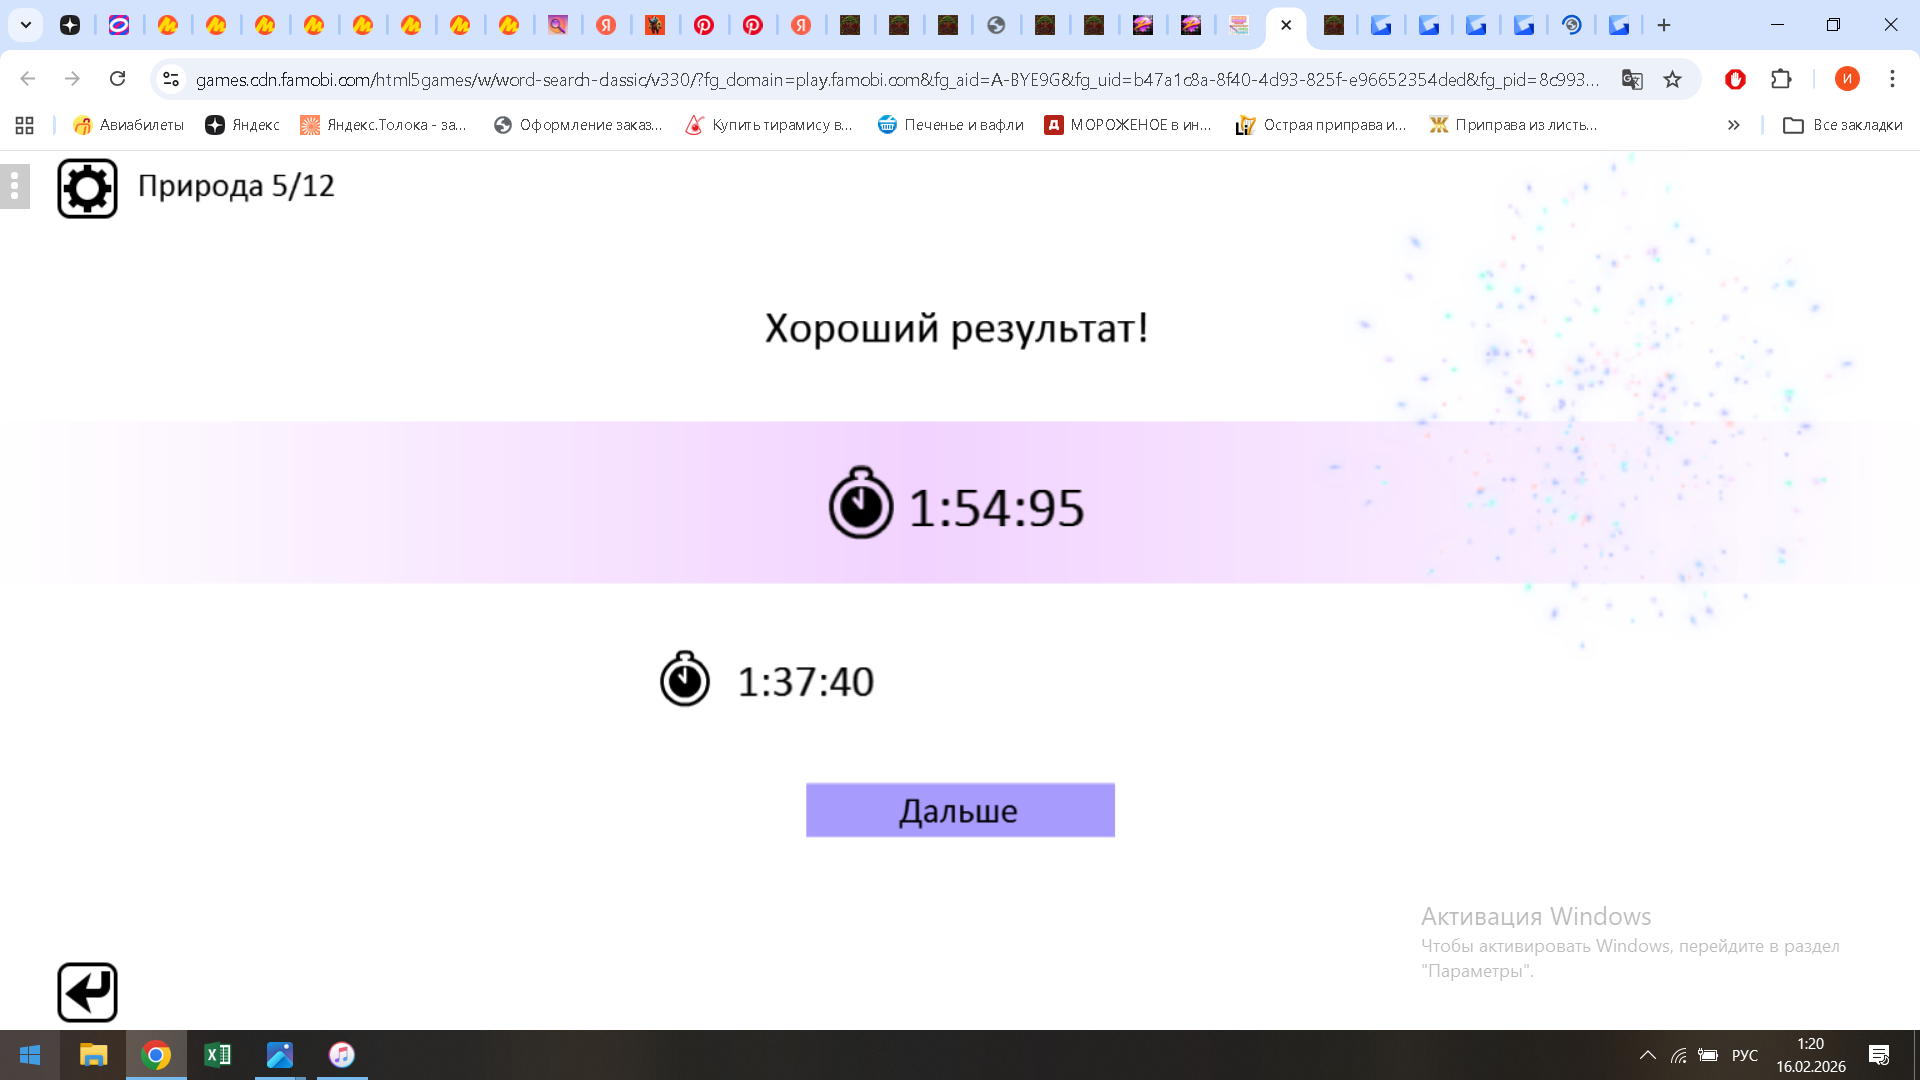The image size is (1920, 1080).
Task: Bookmark the page using the star icon
Action: click(x=1671, y=79)
